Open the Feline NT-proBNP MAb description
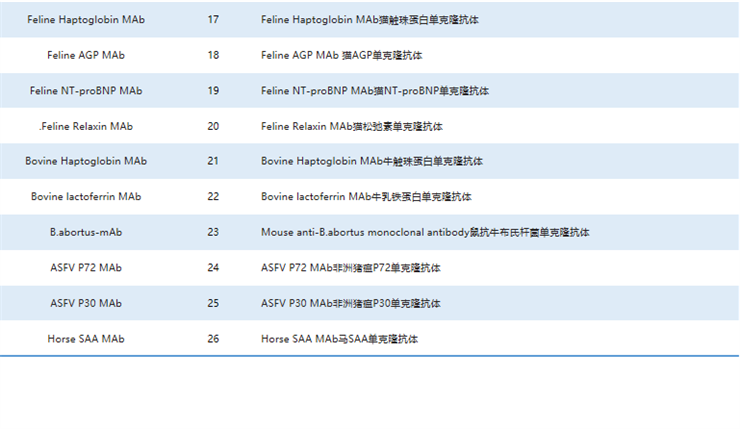The width and height of the screenshot is (740, 429). [381, 91]
